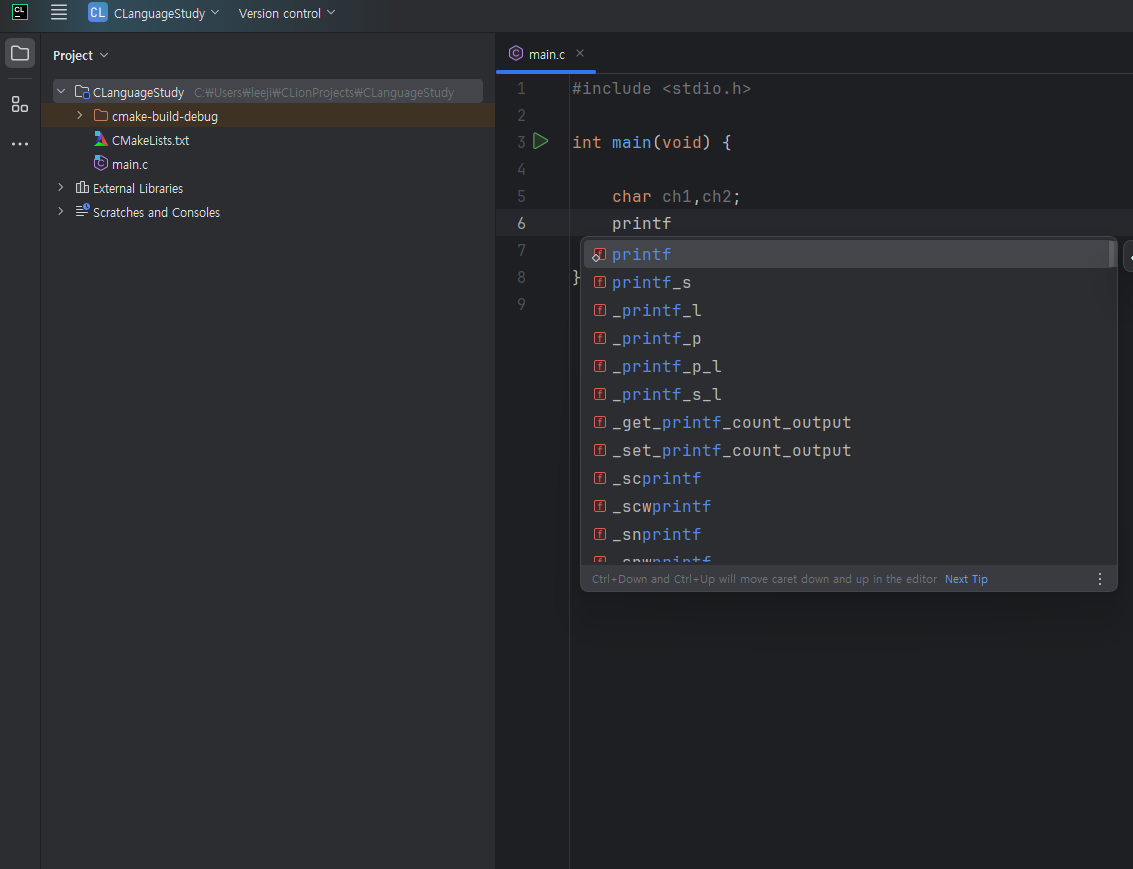Toggle the Project tool window folder icon
The height and width of the screenshot is (869, 1133).
pyautogui.click(x=20, y=53)
